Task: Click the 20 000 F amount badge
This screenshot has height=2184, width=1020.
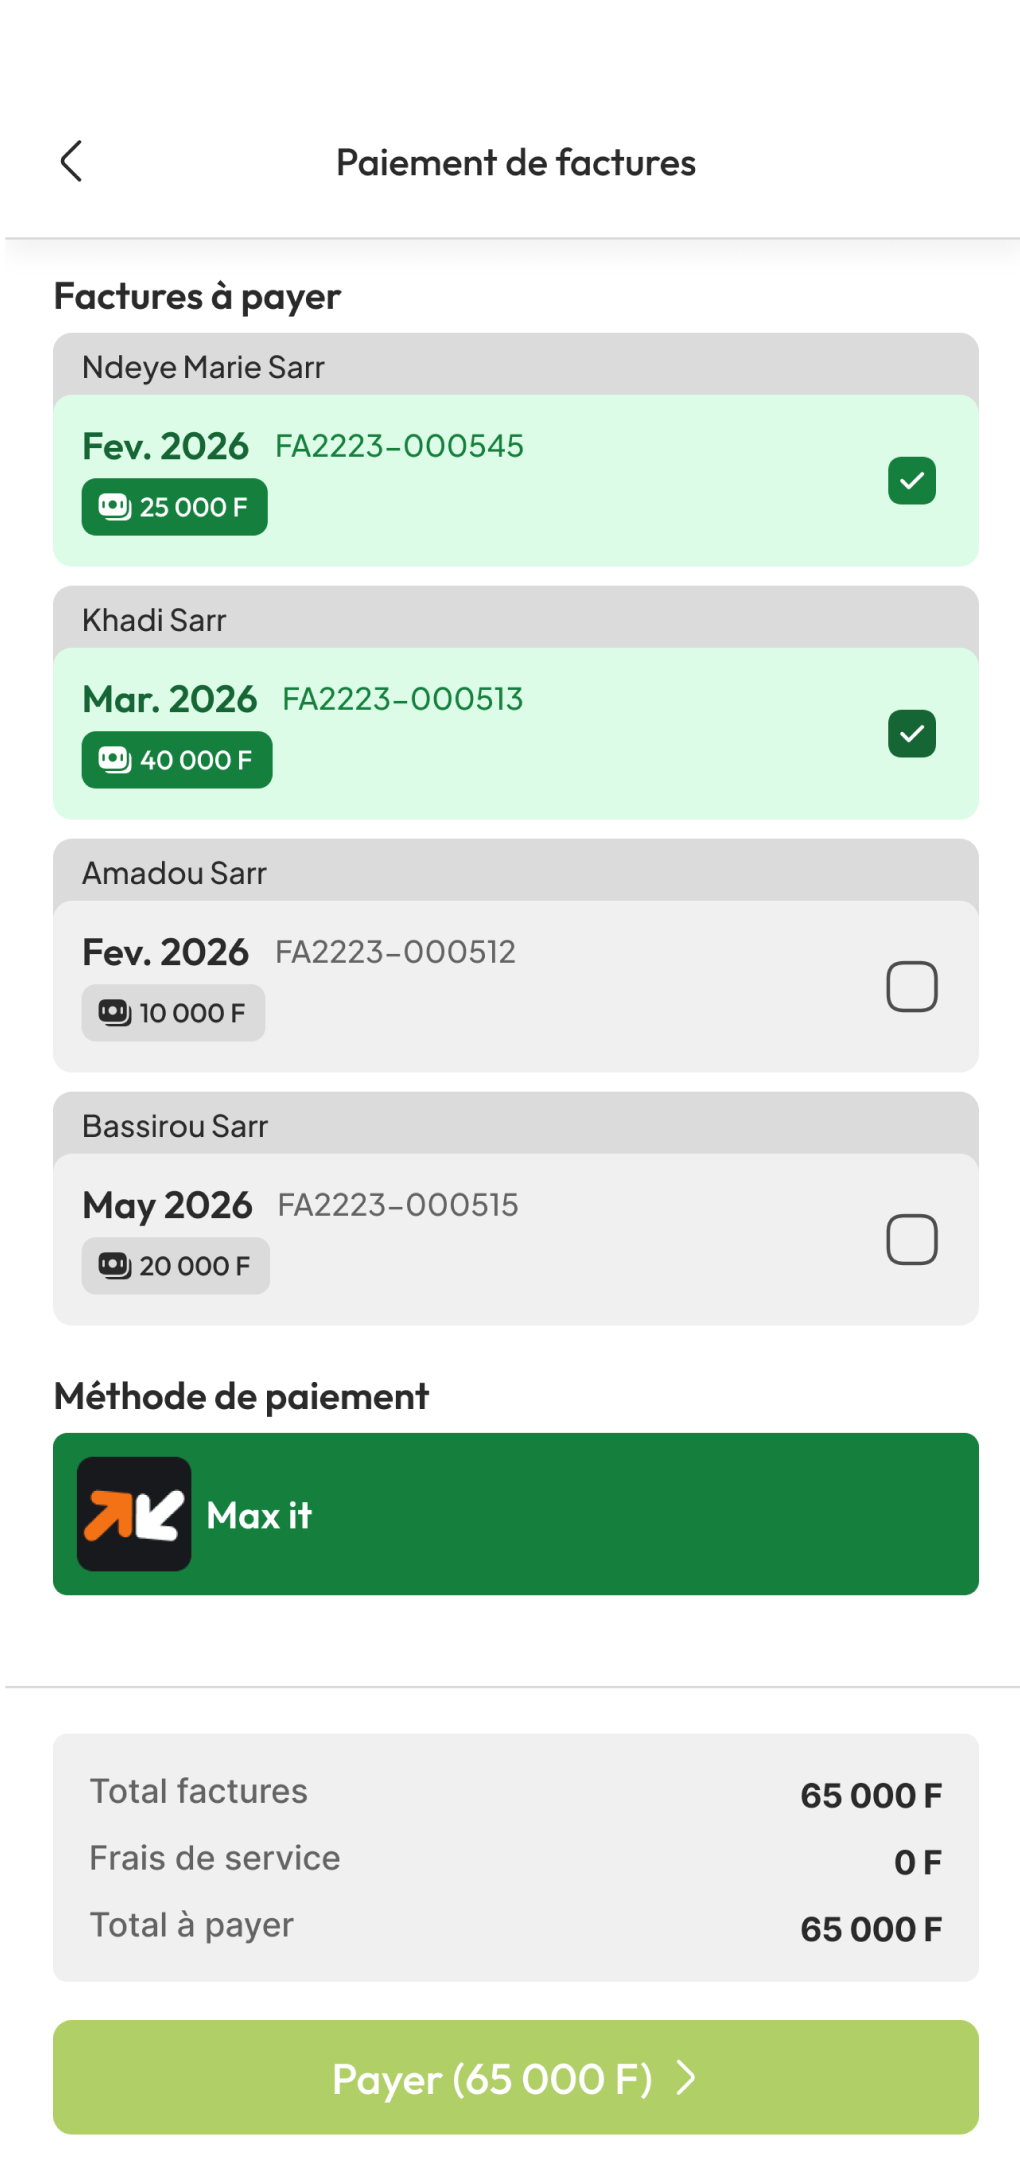Action: point(176,1266)
